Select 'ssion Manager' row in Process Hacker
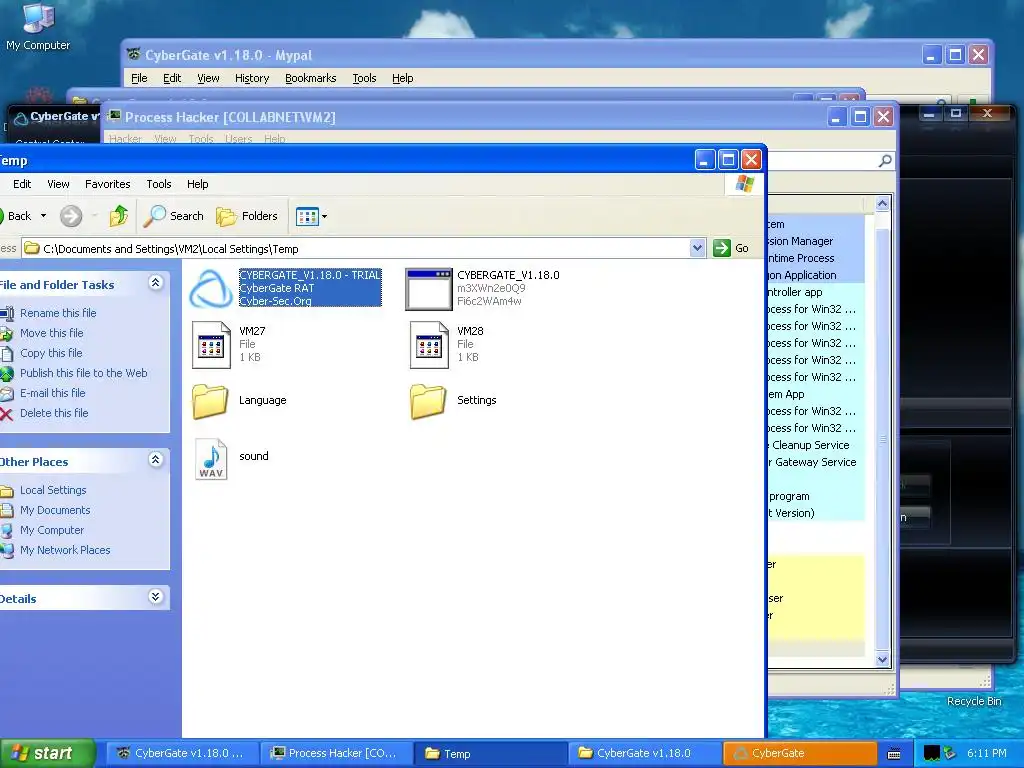Image resolution: width=1024 pixels, height=768 pixels. (x=816, y=242)
